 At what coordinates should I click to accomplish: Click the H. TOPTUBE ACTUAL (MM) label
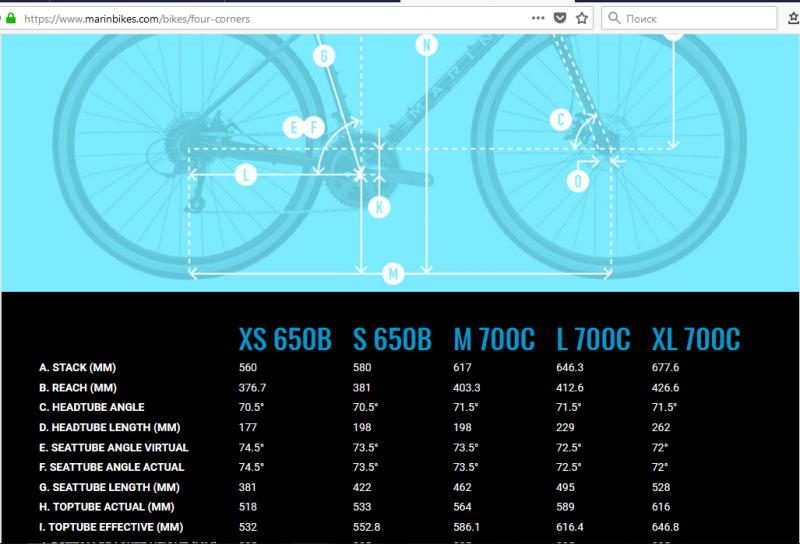pyautogui.click(x=107, y=507)
